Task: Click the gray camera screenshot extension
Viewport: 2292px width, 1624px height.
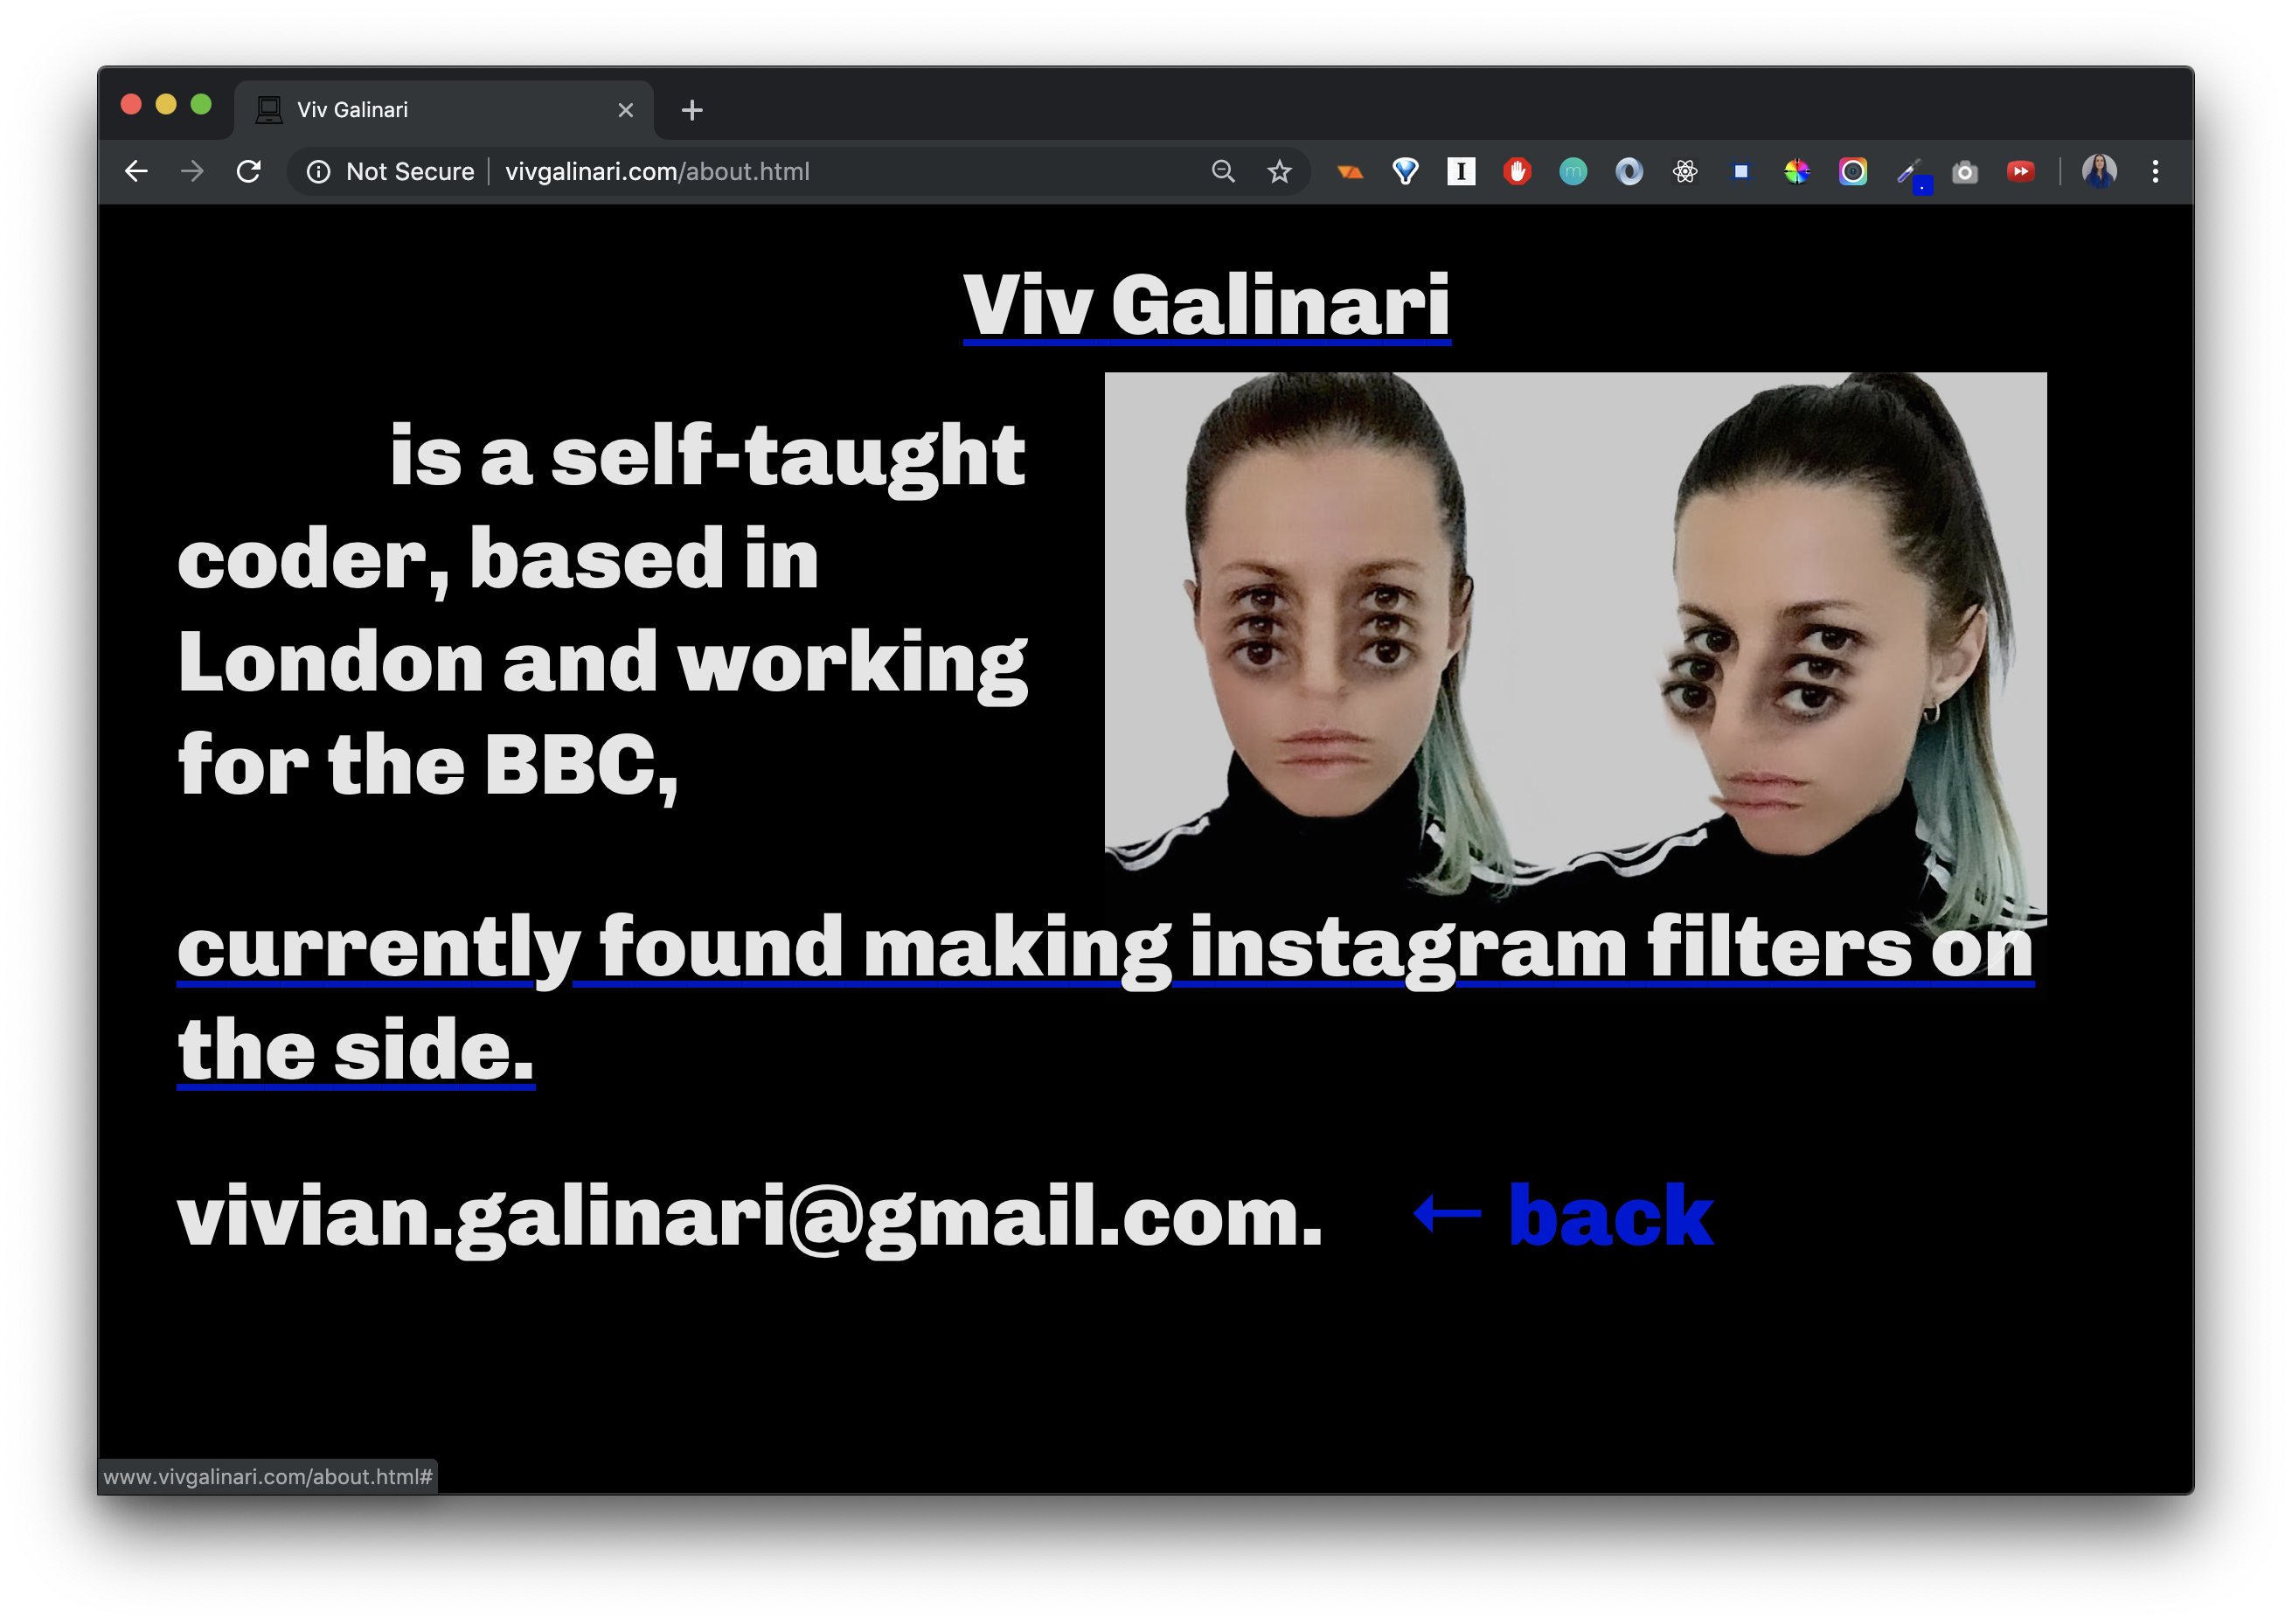Action: pyautogui.click(x=1965, y=172)
